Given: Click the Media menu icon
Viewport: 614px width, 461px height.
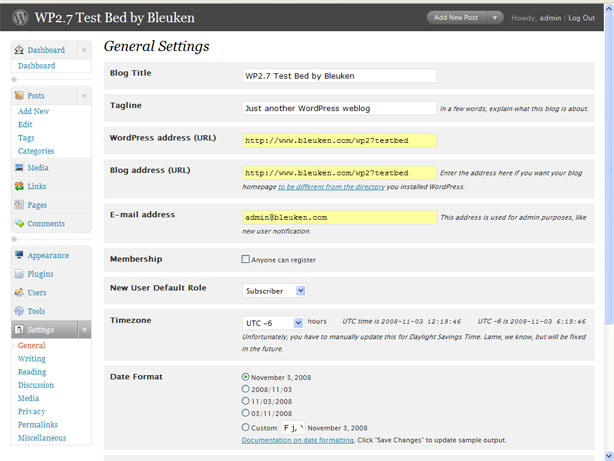Looking at the screenshot, I should tap(19, 168).
